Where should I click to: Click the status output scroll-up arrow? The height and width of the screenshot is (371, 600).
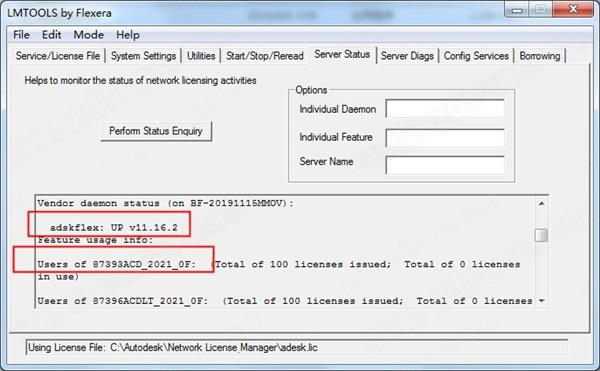click(541, 203)
